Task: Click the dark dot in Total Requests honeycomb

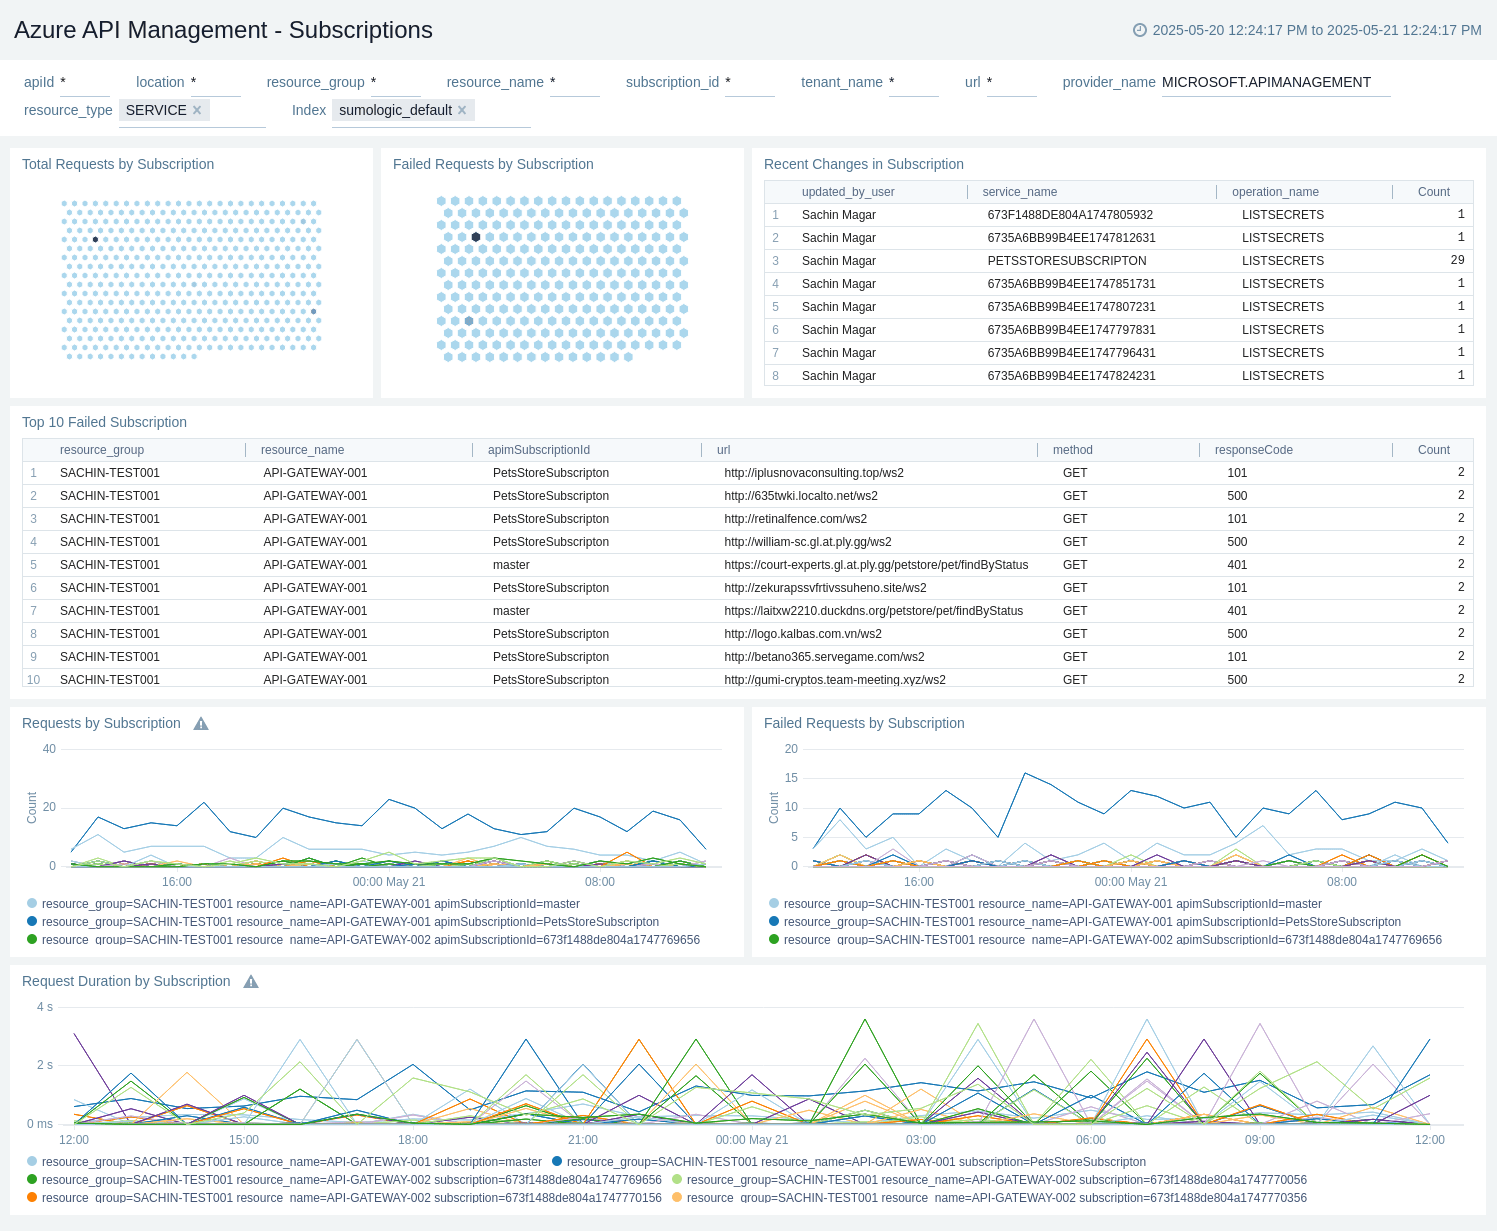Action: click(95, 239)
